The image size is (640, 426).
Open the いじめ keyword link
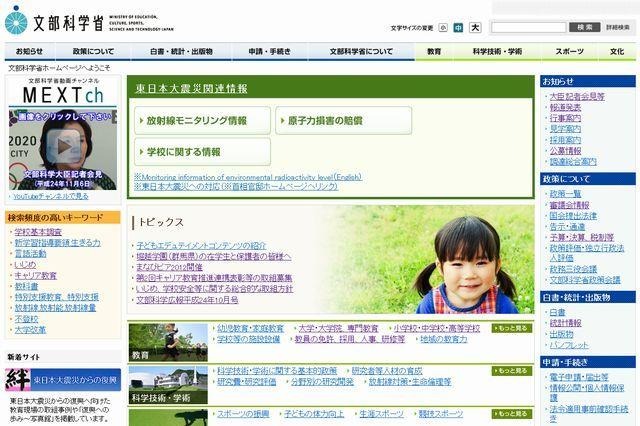(x=25, y=264)
